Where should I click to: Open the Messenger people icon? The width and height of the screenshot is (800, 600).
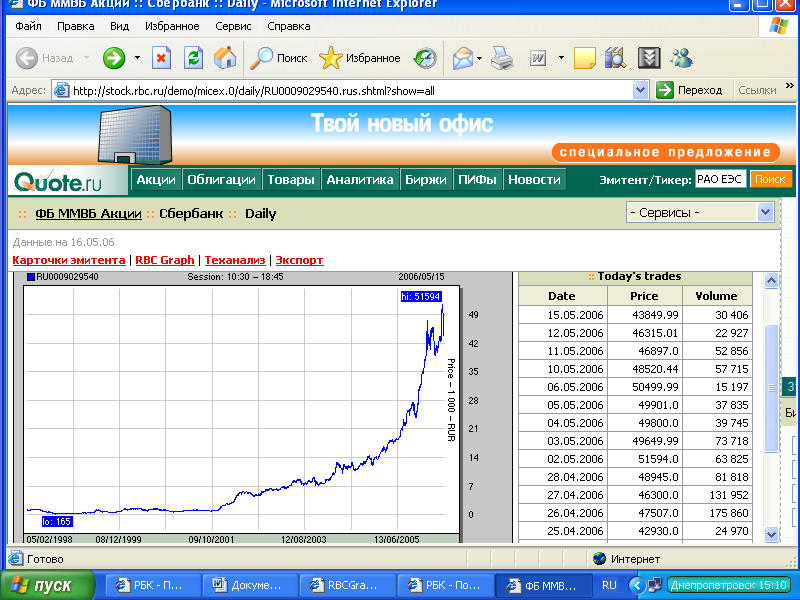[x=682, y=58]
